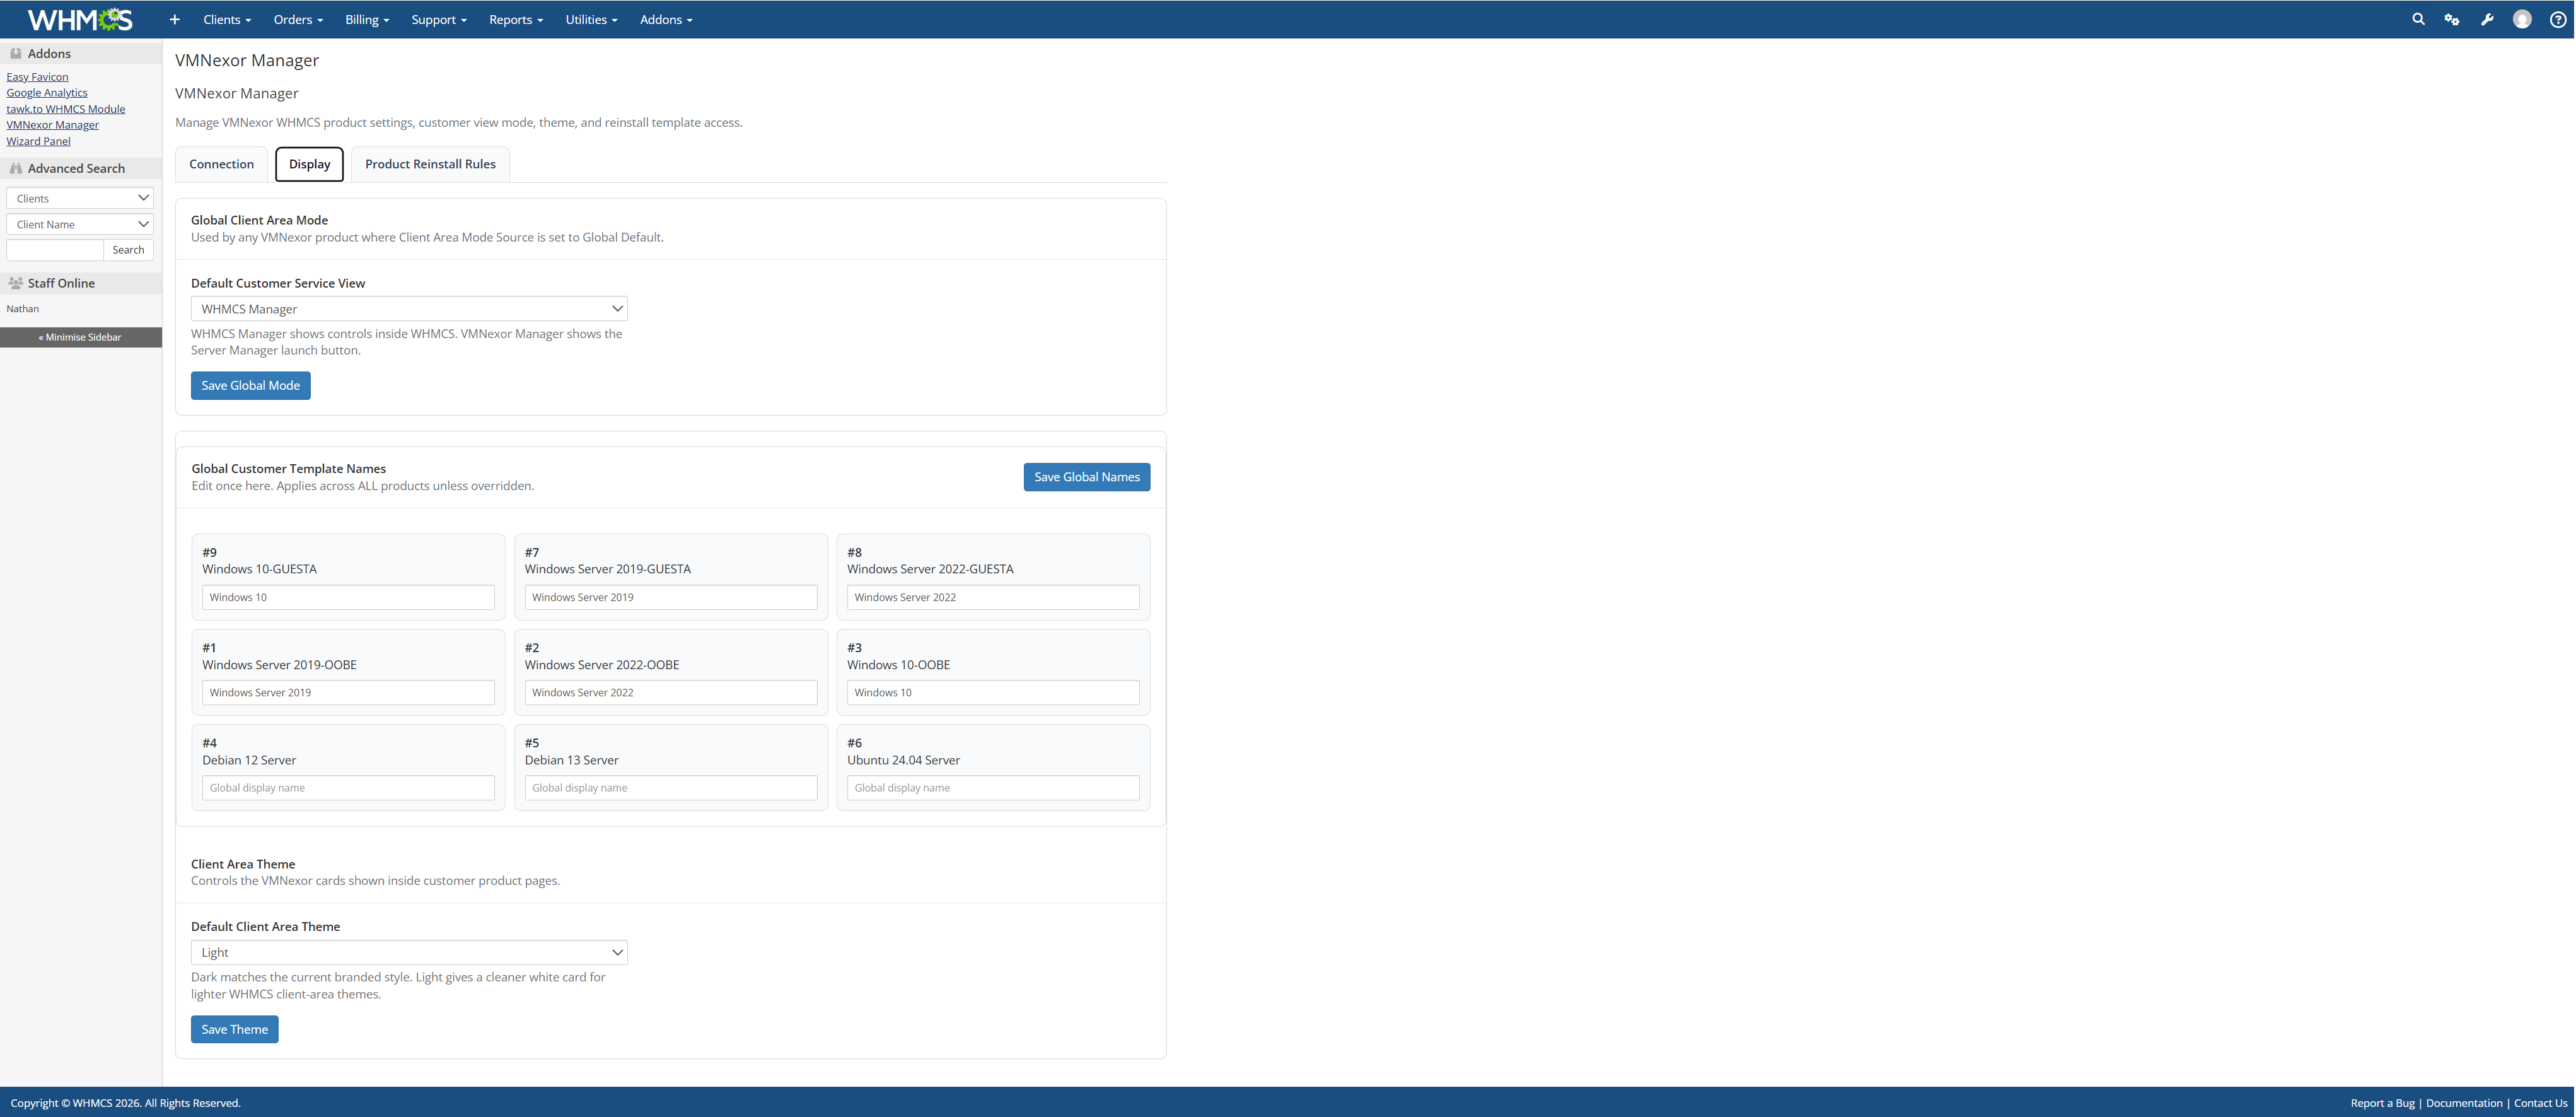2576x1117 pixels.
Task: Click the Addons sidebar header icon
Action: click(16, 54)
